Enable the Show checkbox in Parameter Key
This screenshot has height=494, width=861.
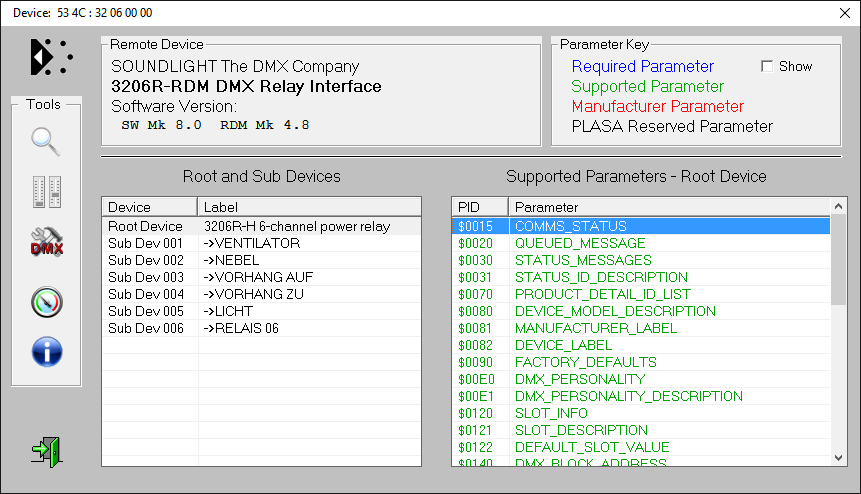coord(767,66)
